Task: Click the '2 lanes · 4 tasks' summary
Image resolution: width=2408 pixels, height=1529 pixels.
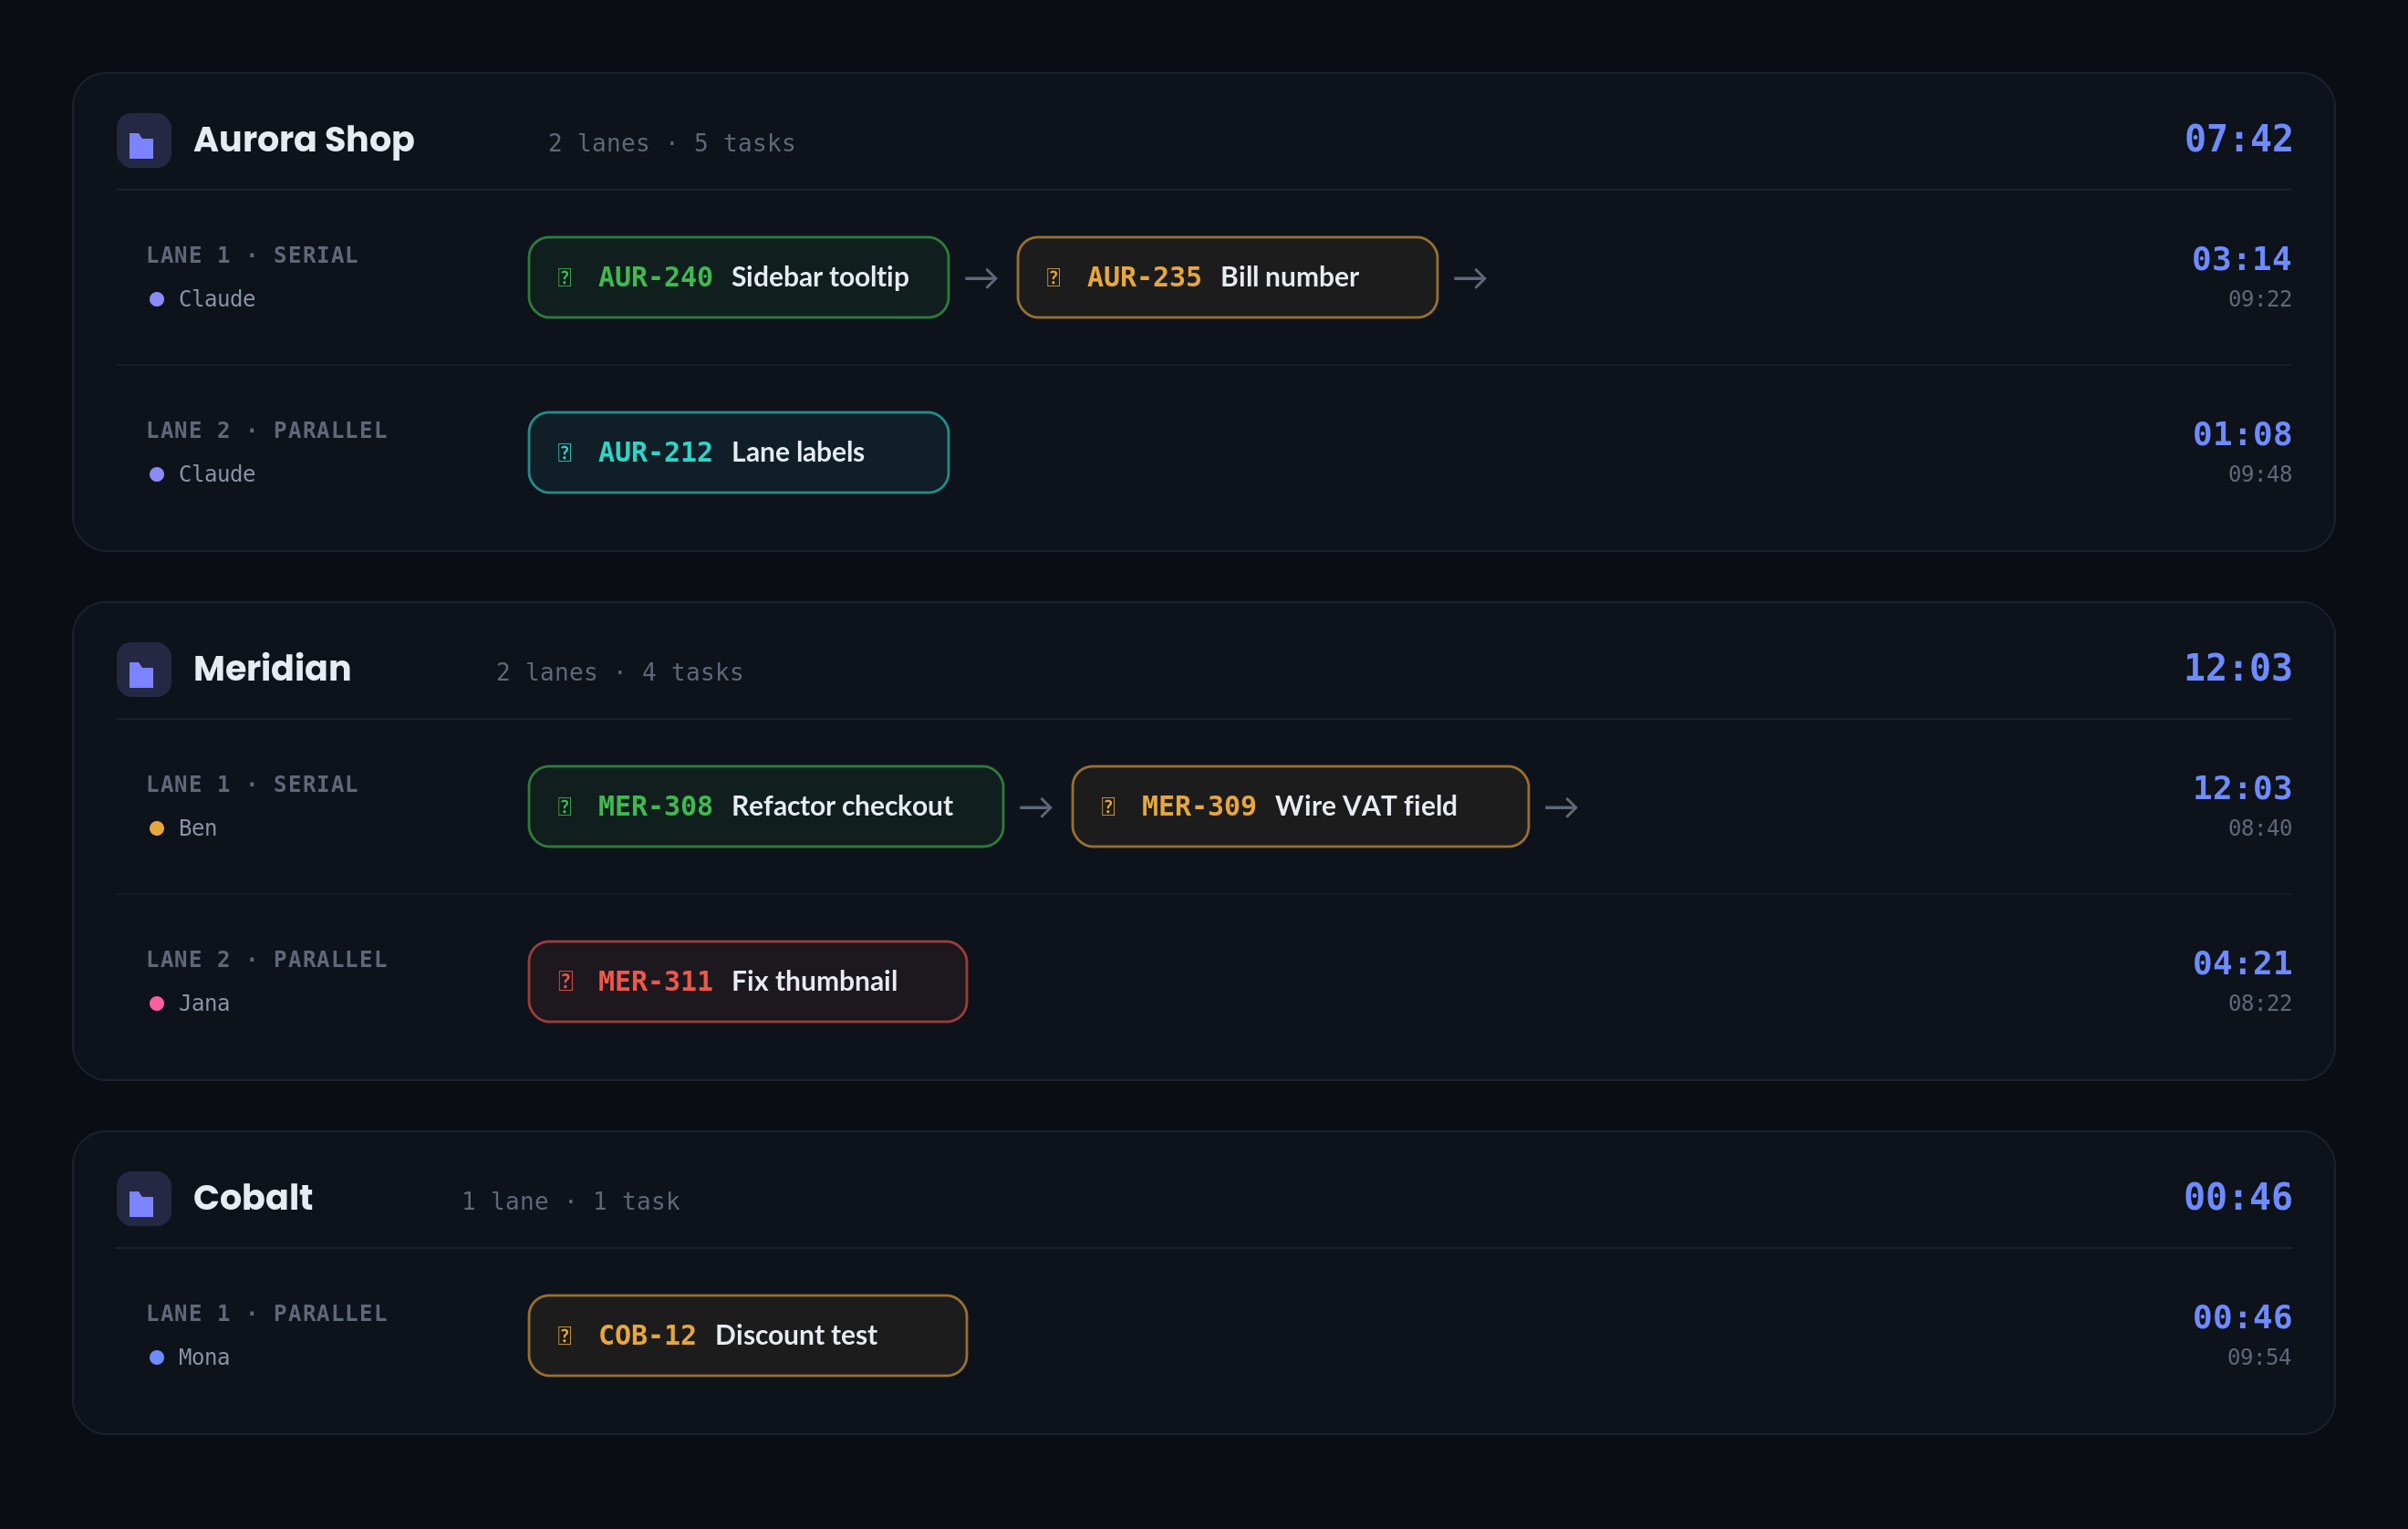Action: 620,672
